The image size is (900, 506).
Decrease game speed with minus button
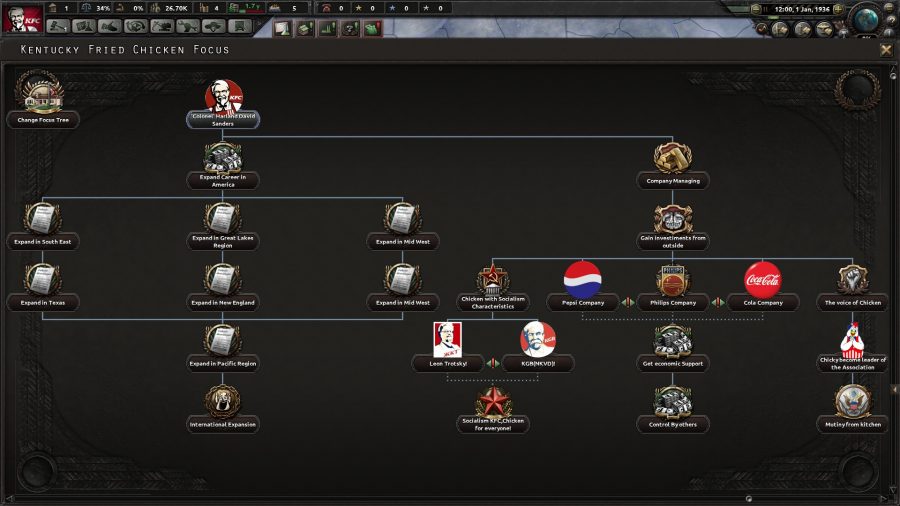coord(756,9)
